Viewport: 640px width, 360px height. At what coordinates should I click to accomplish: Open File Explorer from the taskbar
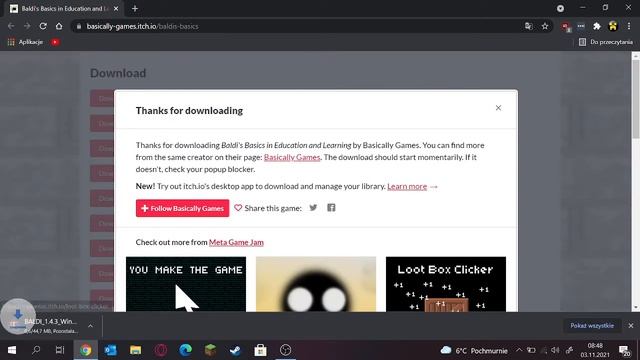point(136,350)
